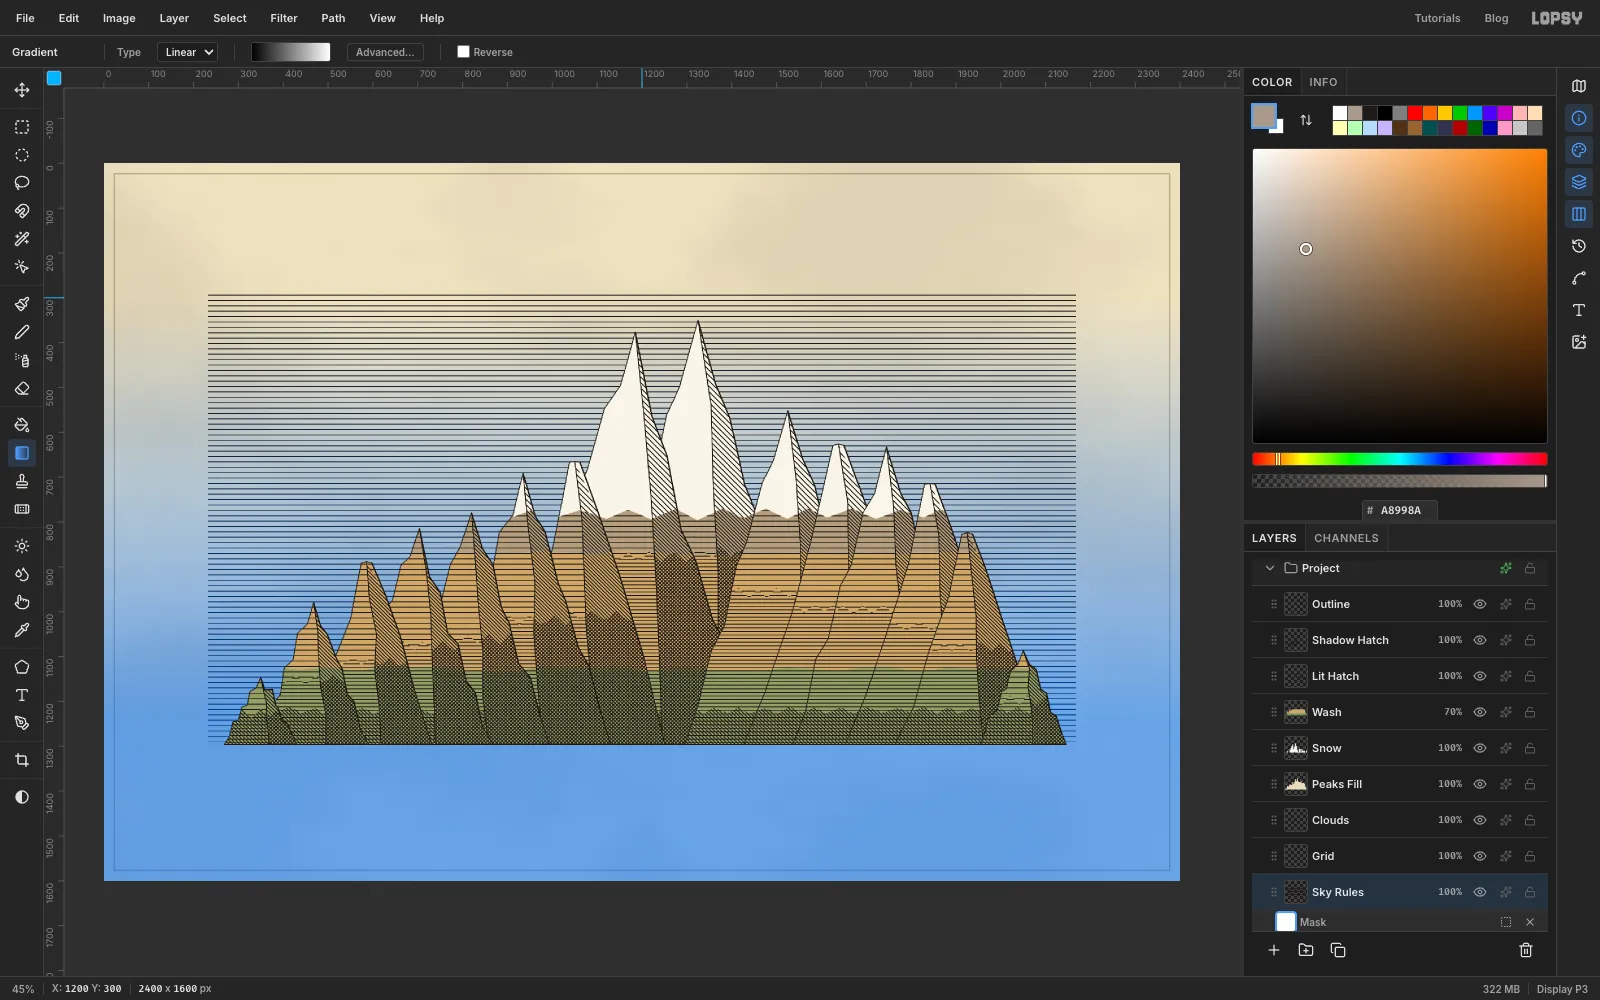Hide the Snow layer

click(x=1480, y=748)
